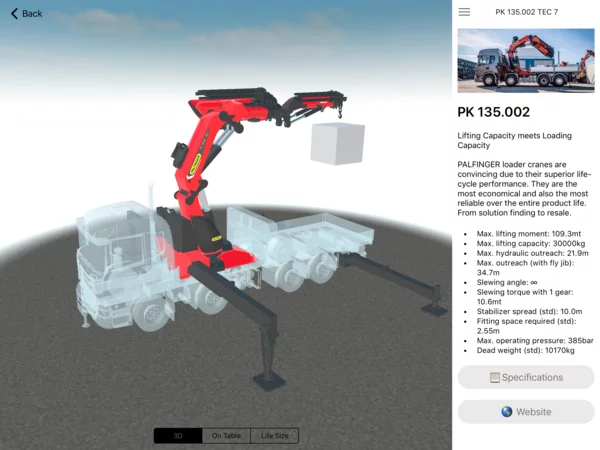Click the PK 135.002 heading
The image size is (600, 450).
click(x=494, y=112)
